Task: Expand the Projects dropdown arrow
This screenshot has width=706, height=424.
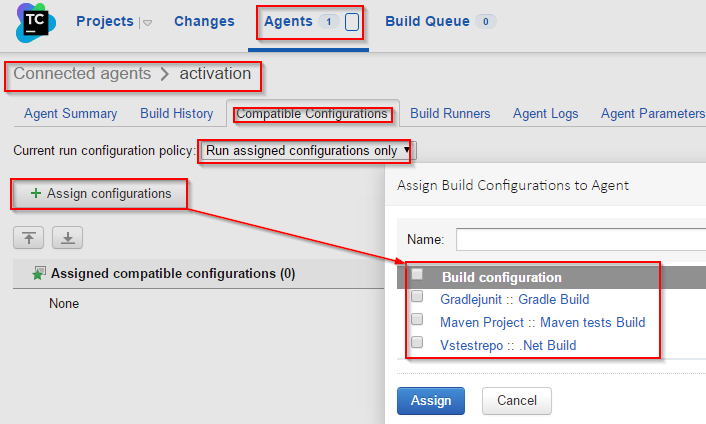Action: (147, 23)
